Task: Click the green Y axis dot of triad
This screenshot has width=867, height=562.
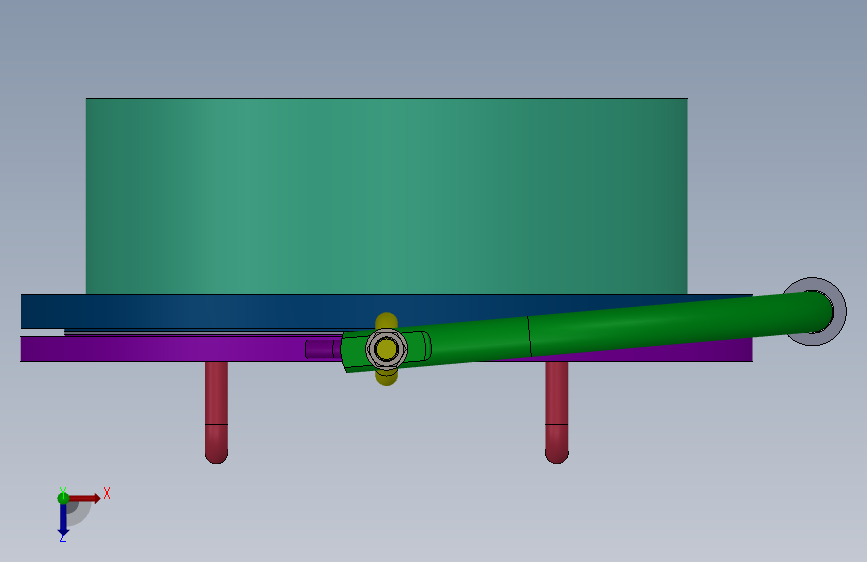Action: click(63, 498)
